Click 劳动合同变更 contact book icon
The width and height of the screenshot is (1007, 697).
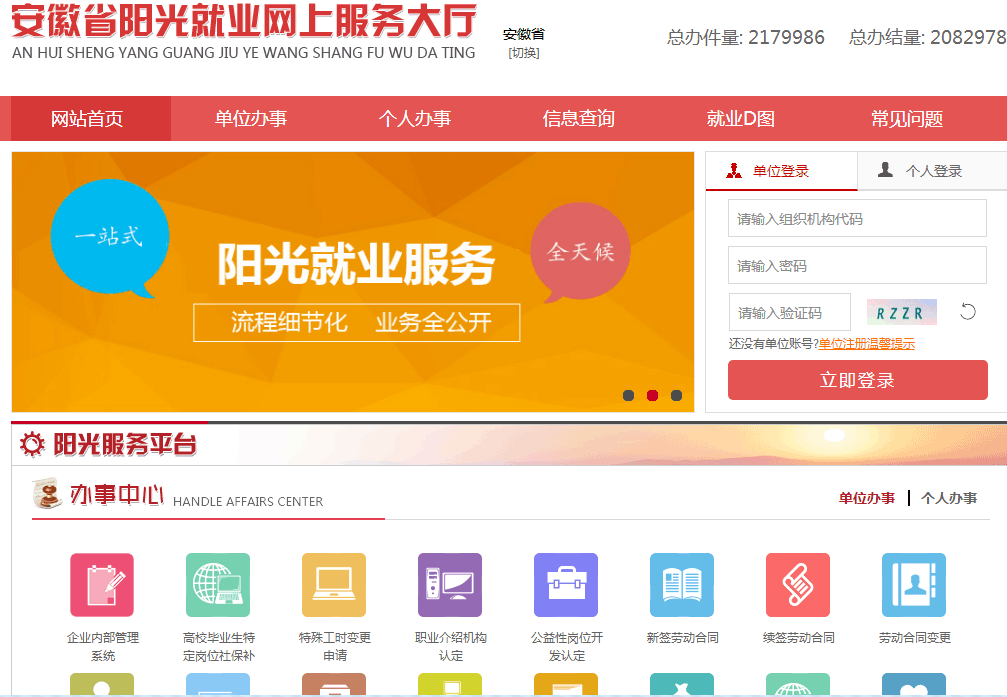913,585
